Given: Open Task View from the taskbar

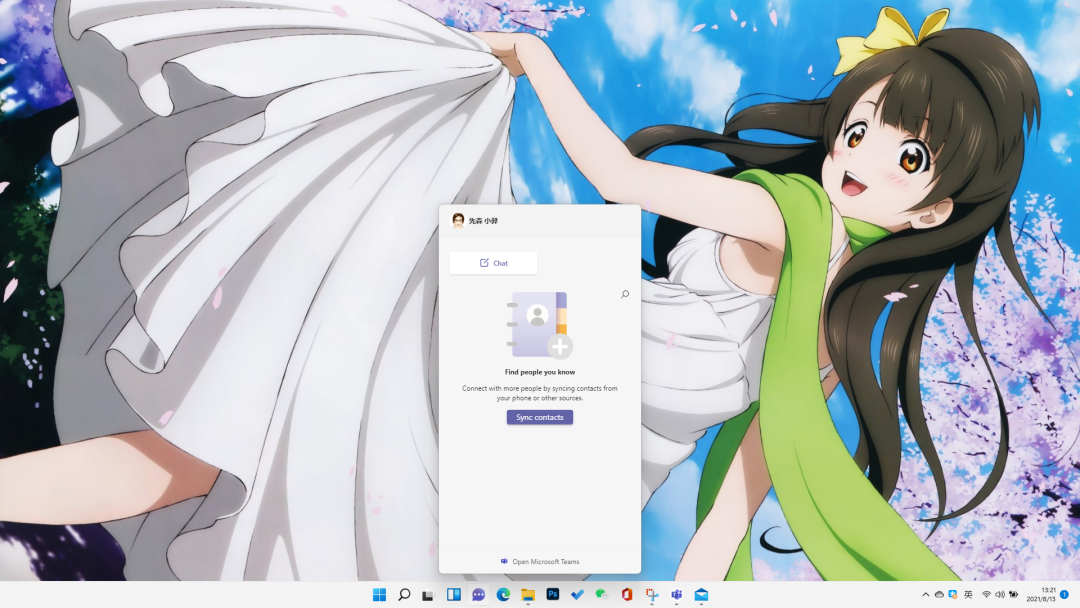Looking at the screenshot, I should point(428,595).
